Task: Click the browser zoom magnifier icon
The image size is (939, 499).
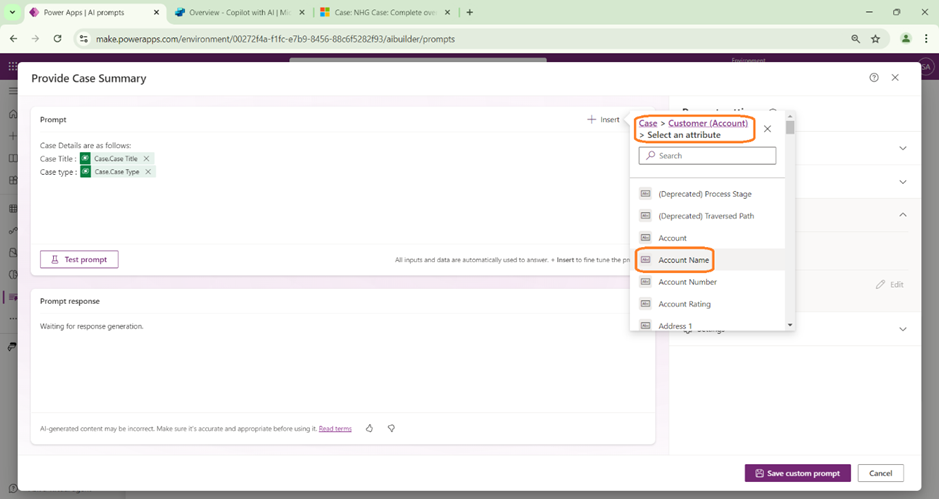Action: tap(855, 39)
